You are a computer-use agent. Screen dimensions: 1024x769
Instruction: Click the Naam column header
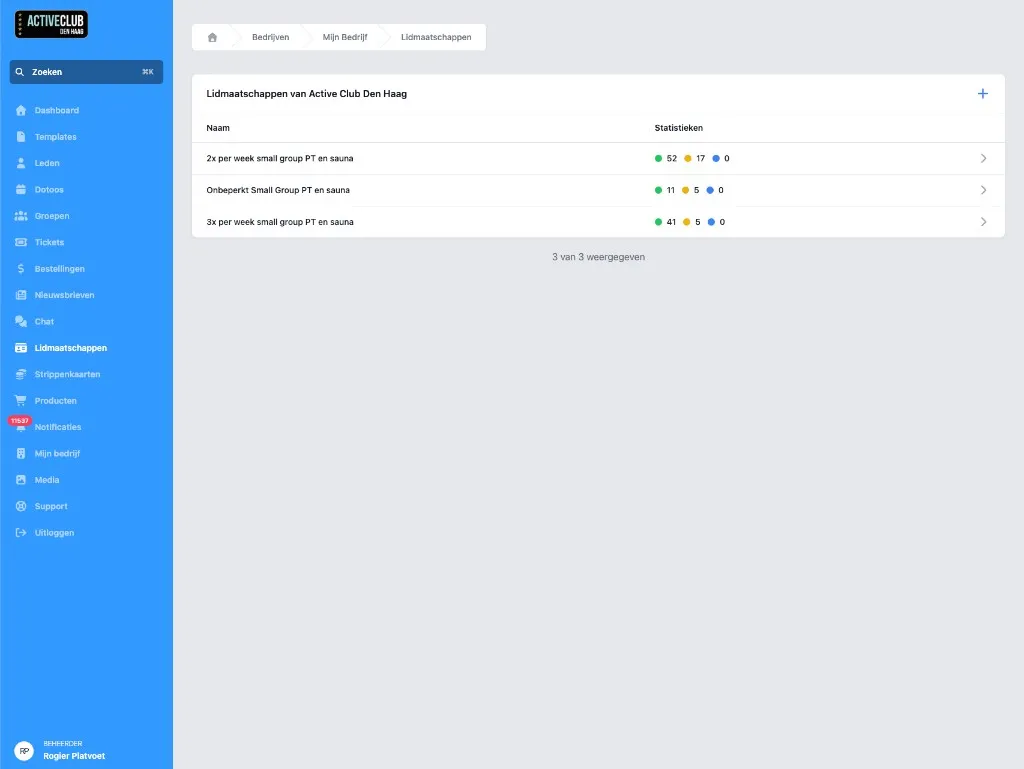coord(218,128)
